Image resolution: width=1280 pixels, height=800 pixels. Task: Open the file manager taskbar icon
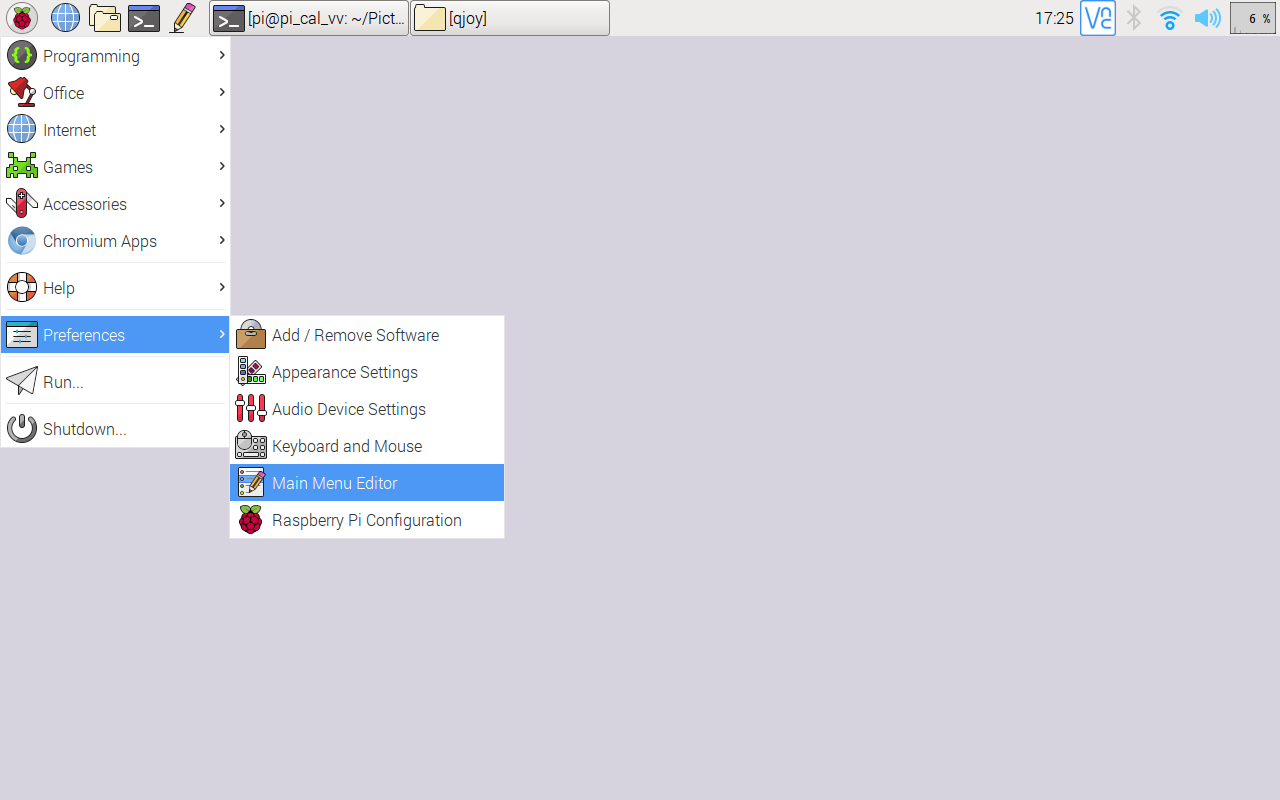click(x=104, y=17)
